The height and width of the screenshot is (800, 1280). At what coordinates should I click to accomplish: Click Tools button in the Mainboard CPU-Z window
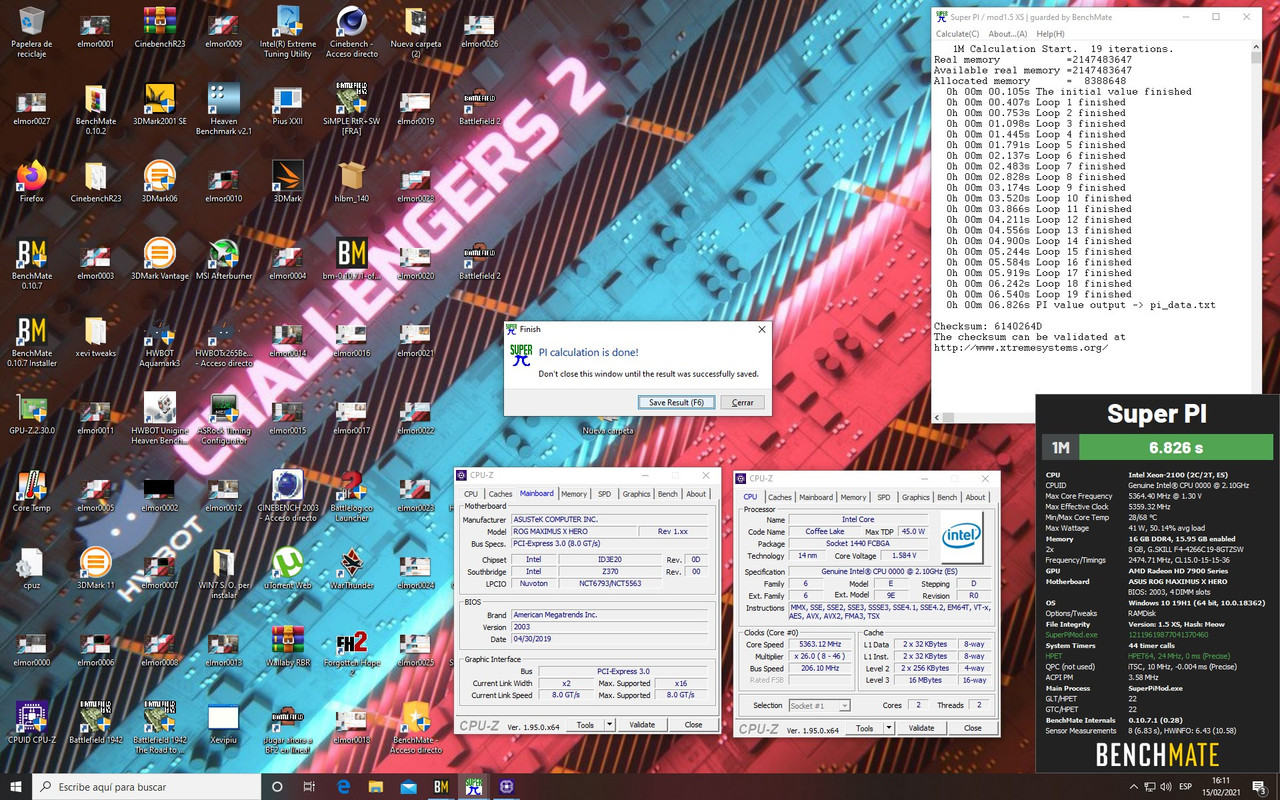point(585,725)
